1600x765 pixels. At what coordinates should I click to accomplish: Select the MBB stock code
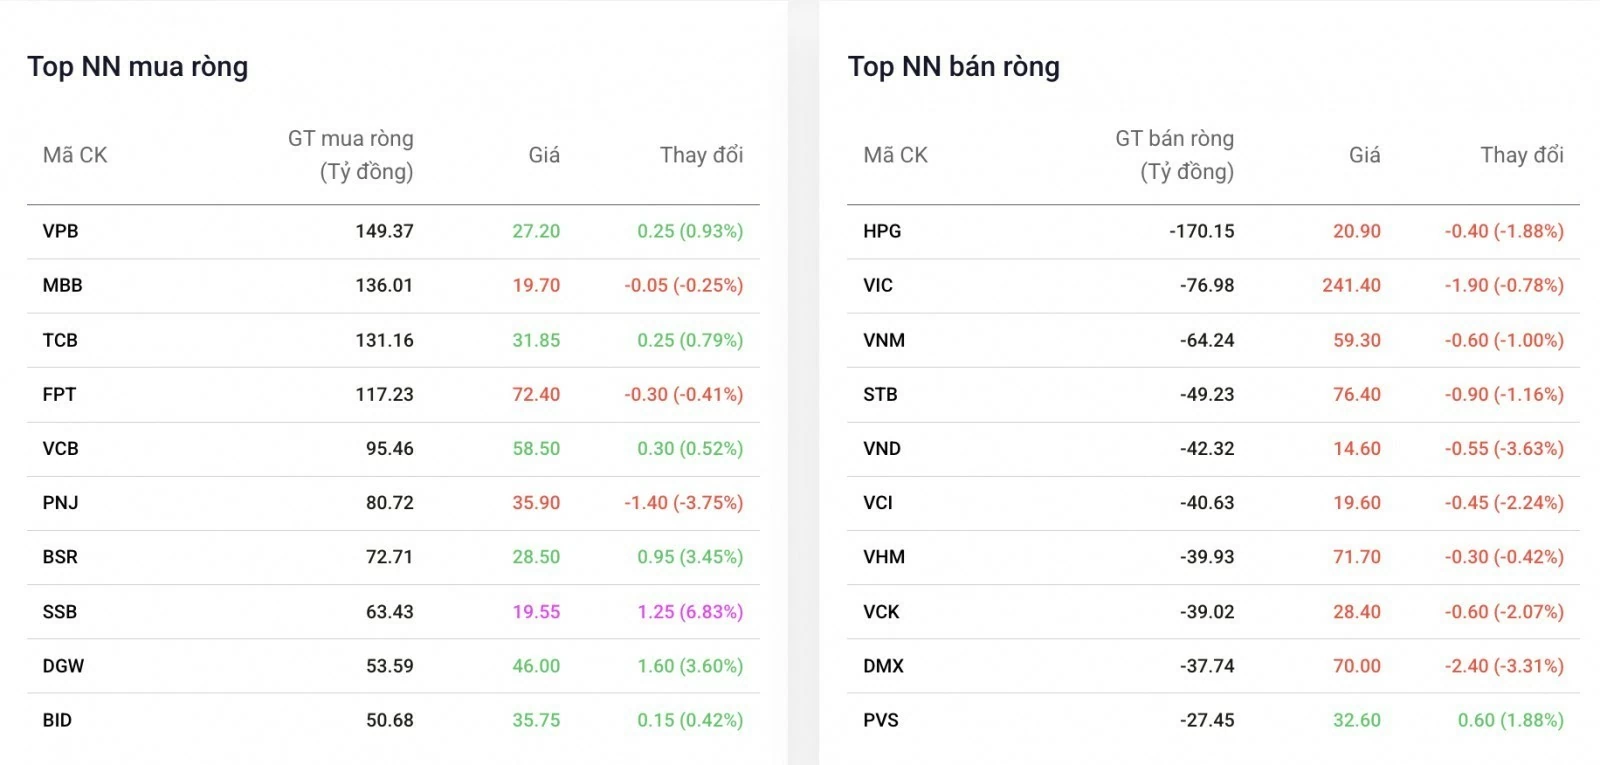pos(62,285)
